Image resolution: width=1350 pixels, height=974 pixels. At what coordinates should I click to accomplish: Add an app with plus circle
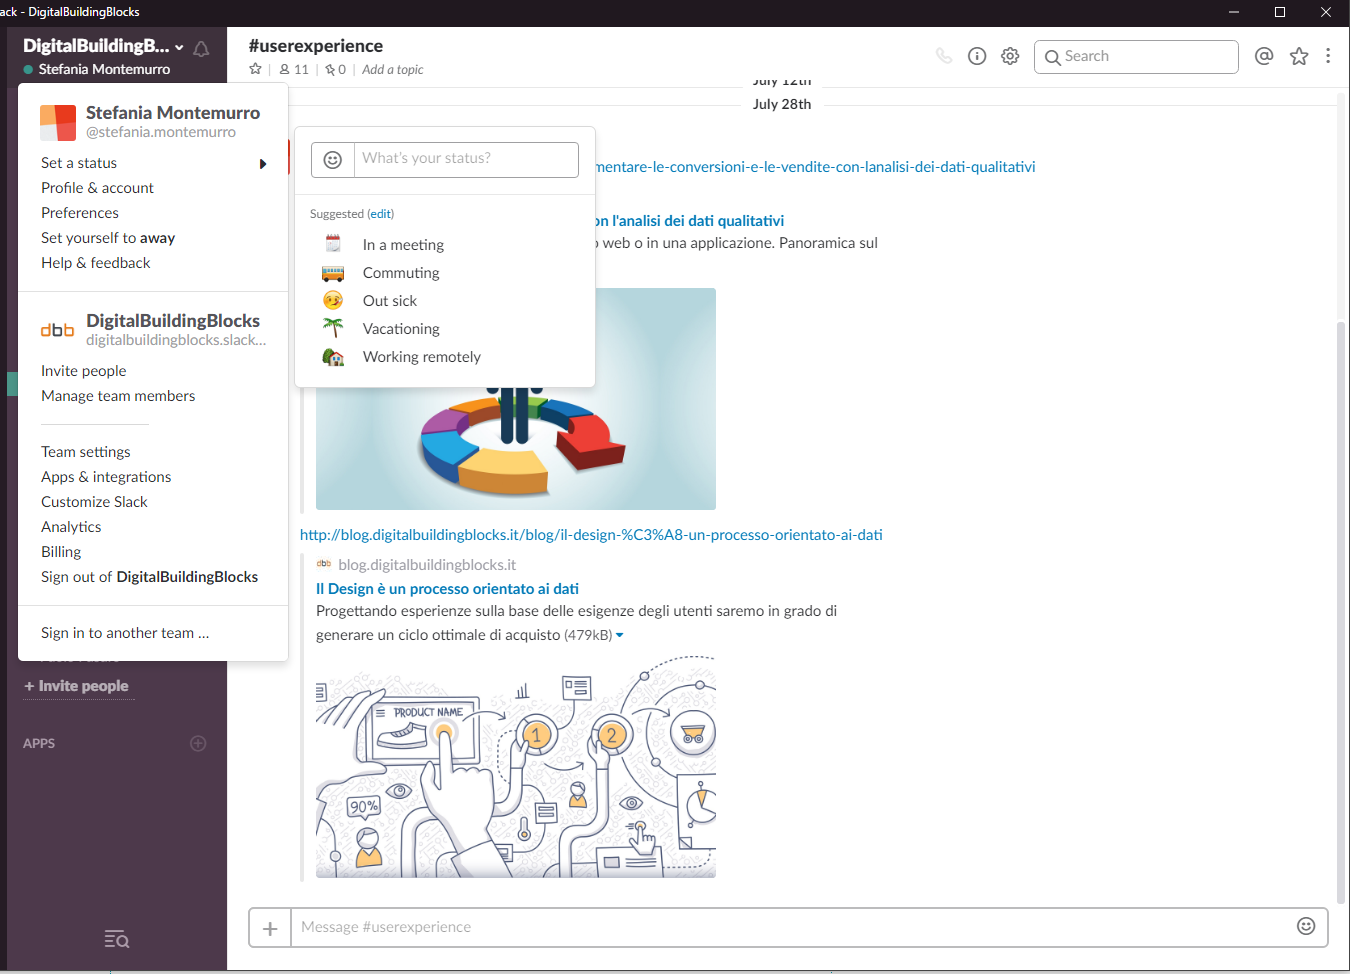[x=198, y=743]
